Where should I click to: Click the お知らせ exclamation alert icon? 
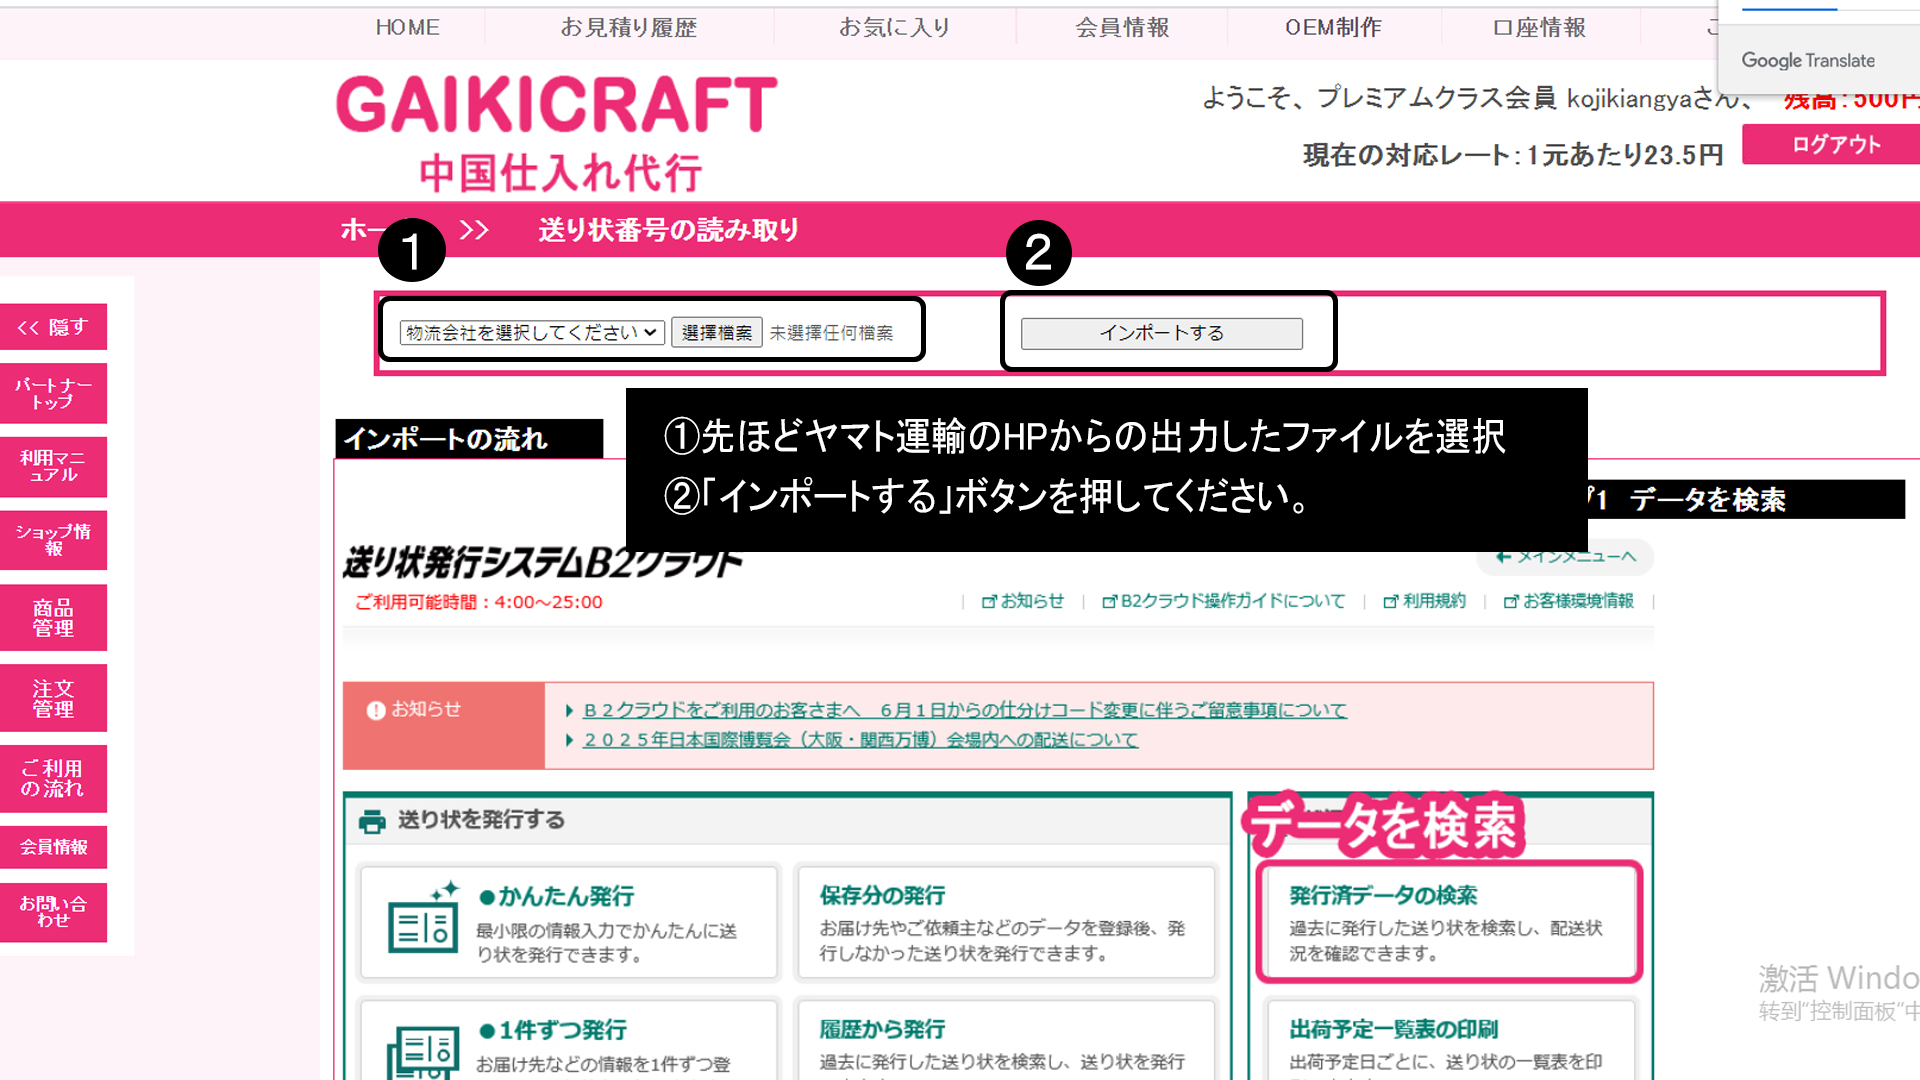point(376,711)
